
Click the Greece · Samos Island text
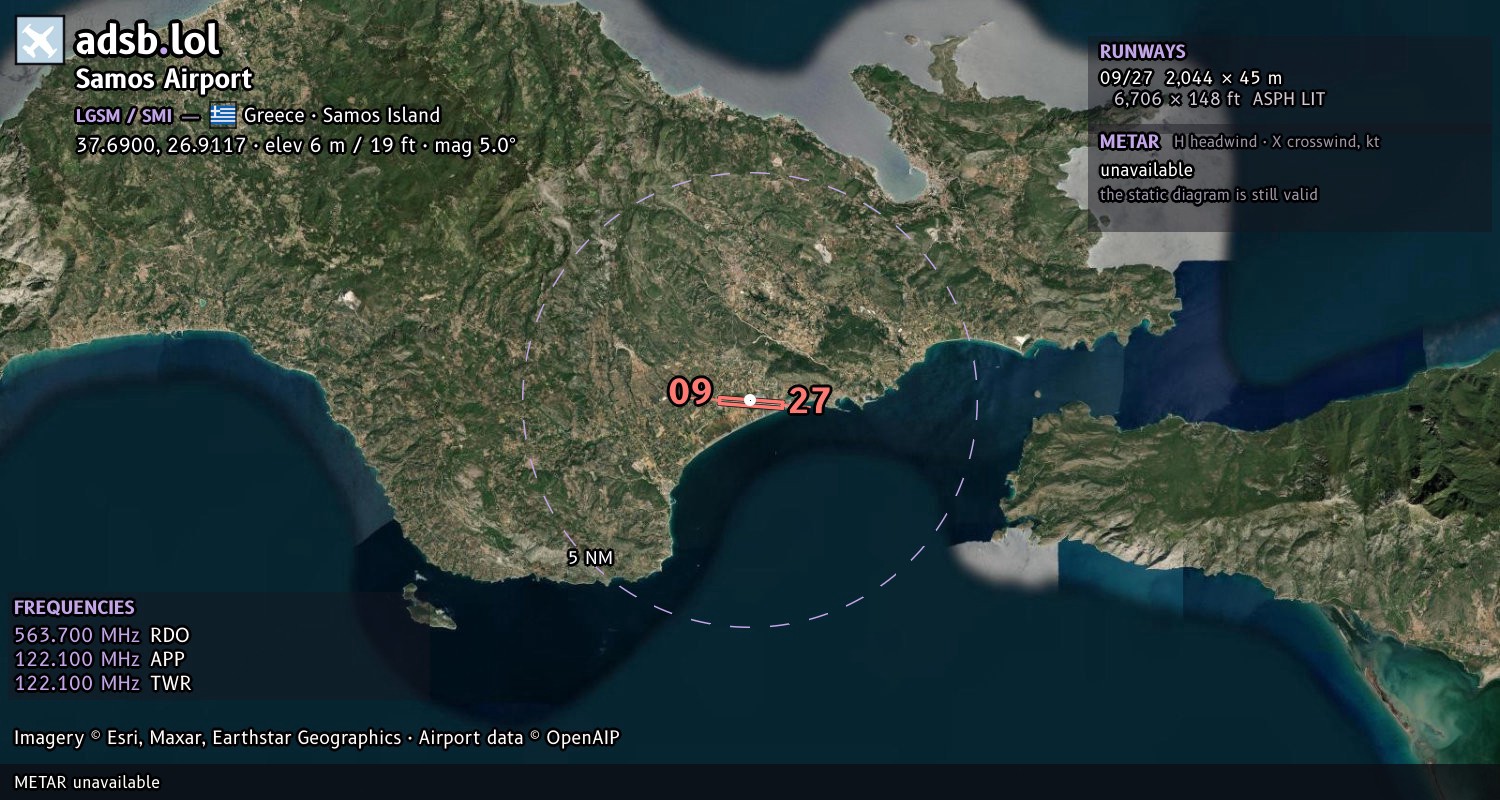point(342,115)
